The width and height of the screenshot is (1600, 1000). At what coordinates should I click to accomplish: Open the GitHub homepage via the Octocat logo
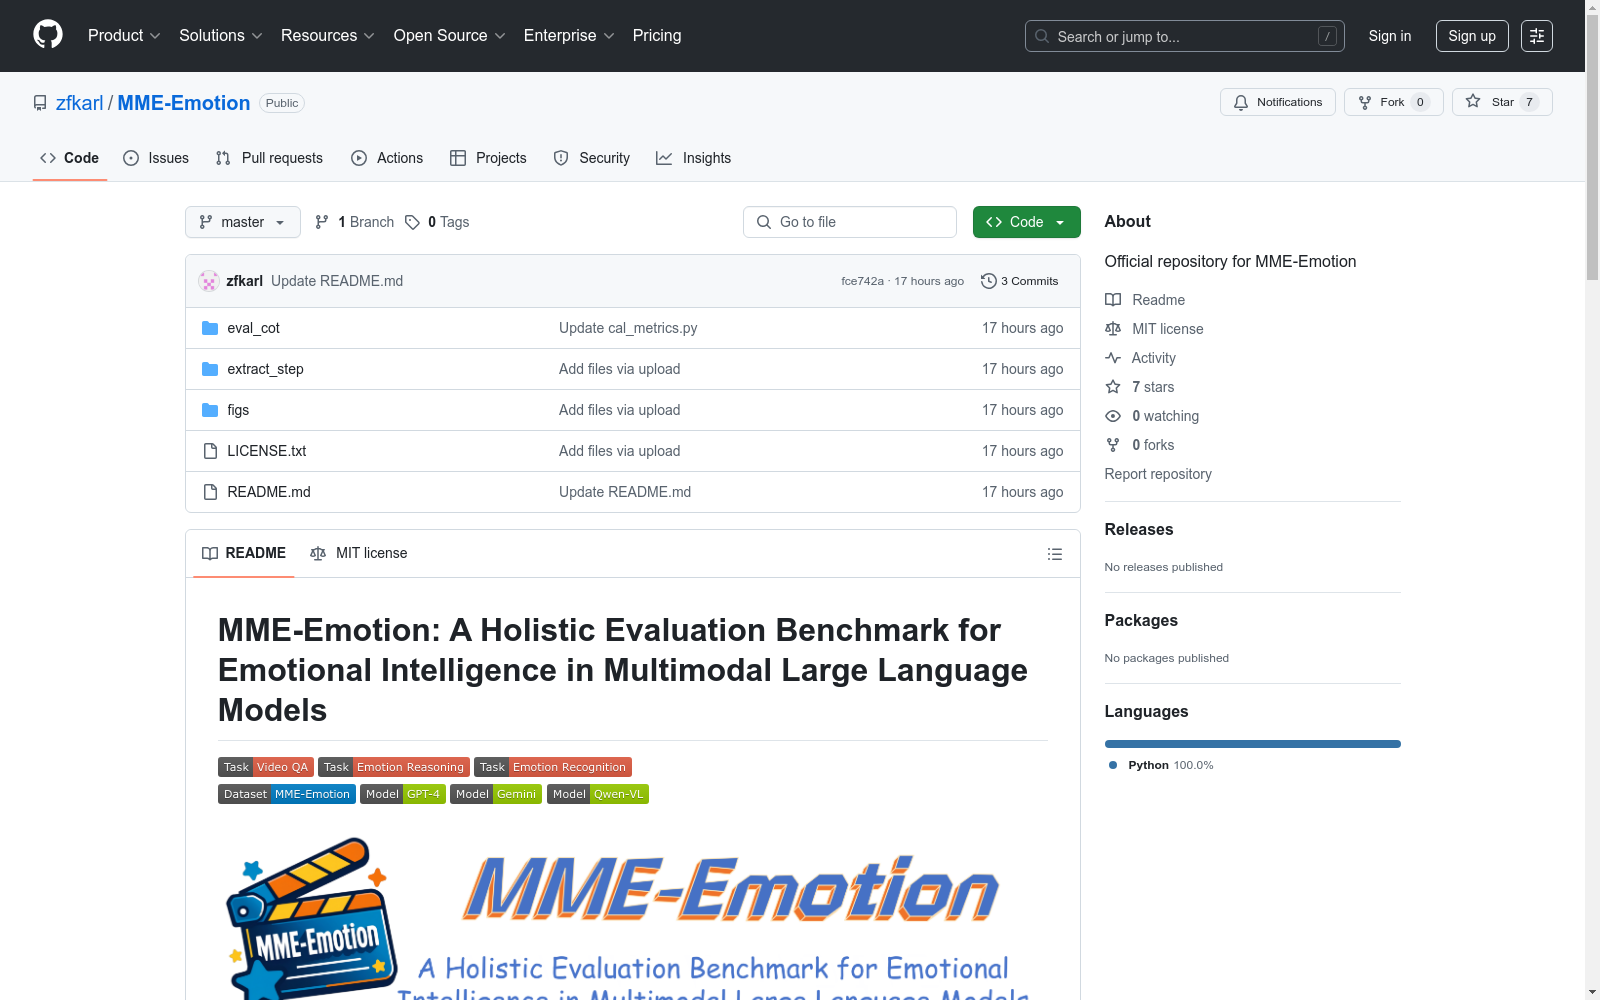[48, 35]
